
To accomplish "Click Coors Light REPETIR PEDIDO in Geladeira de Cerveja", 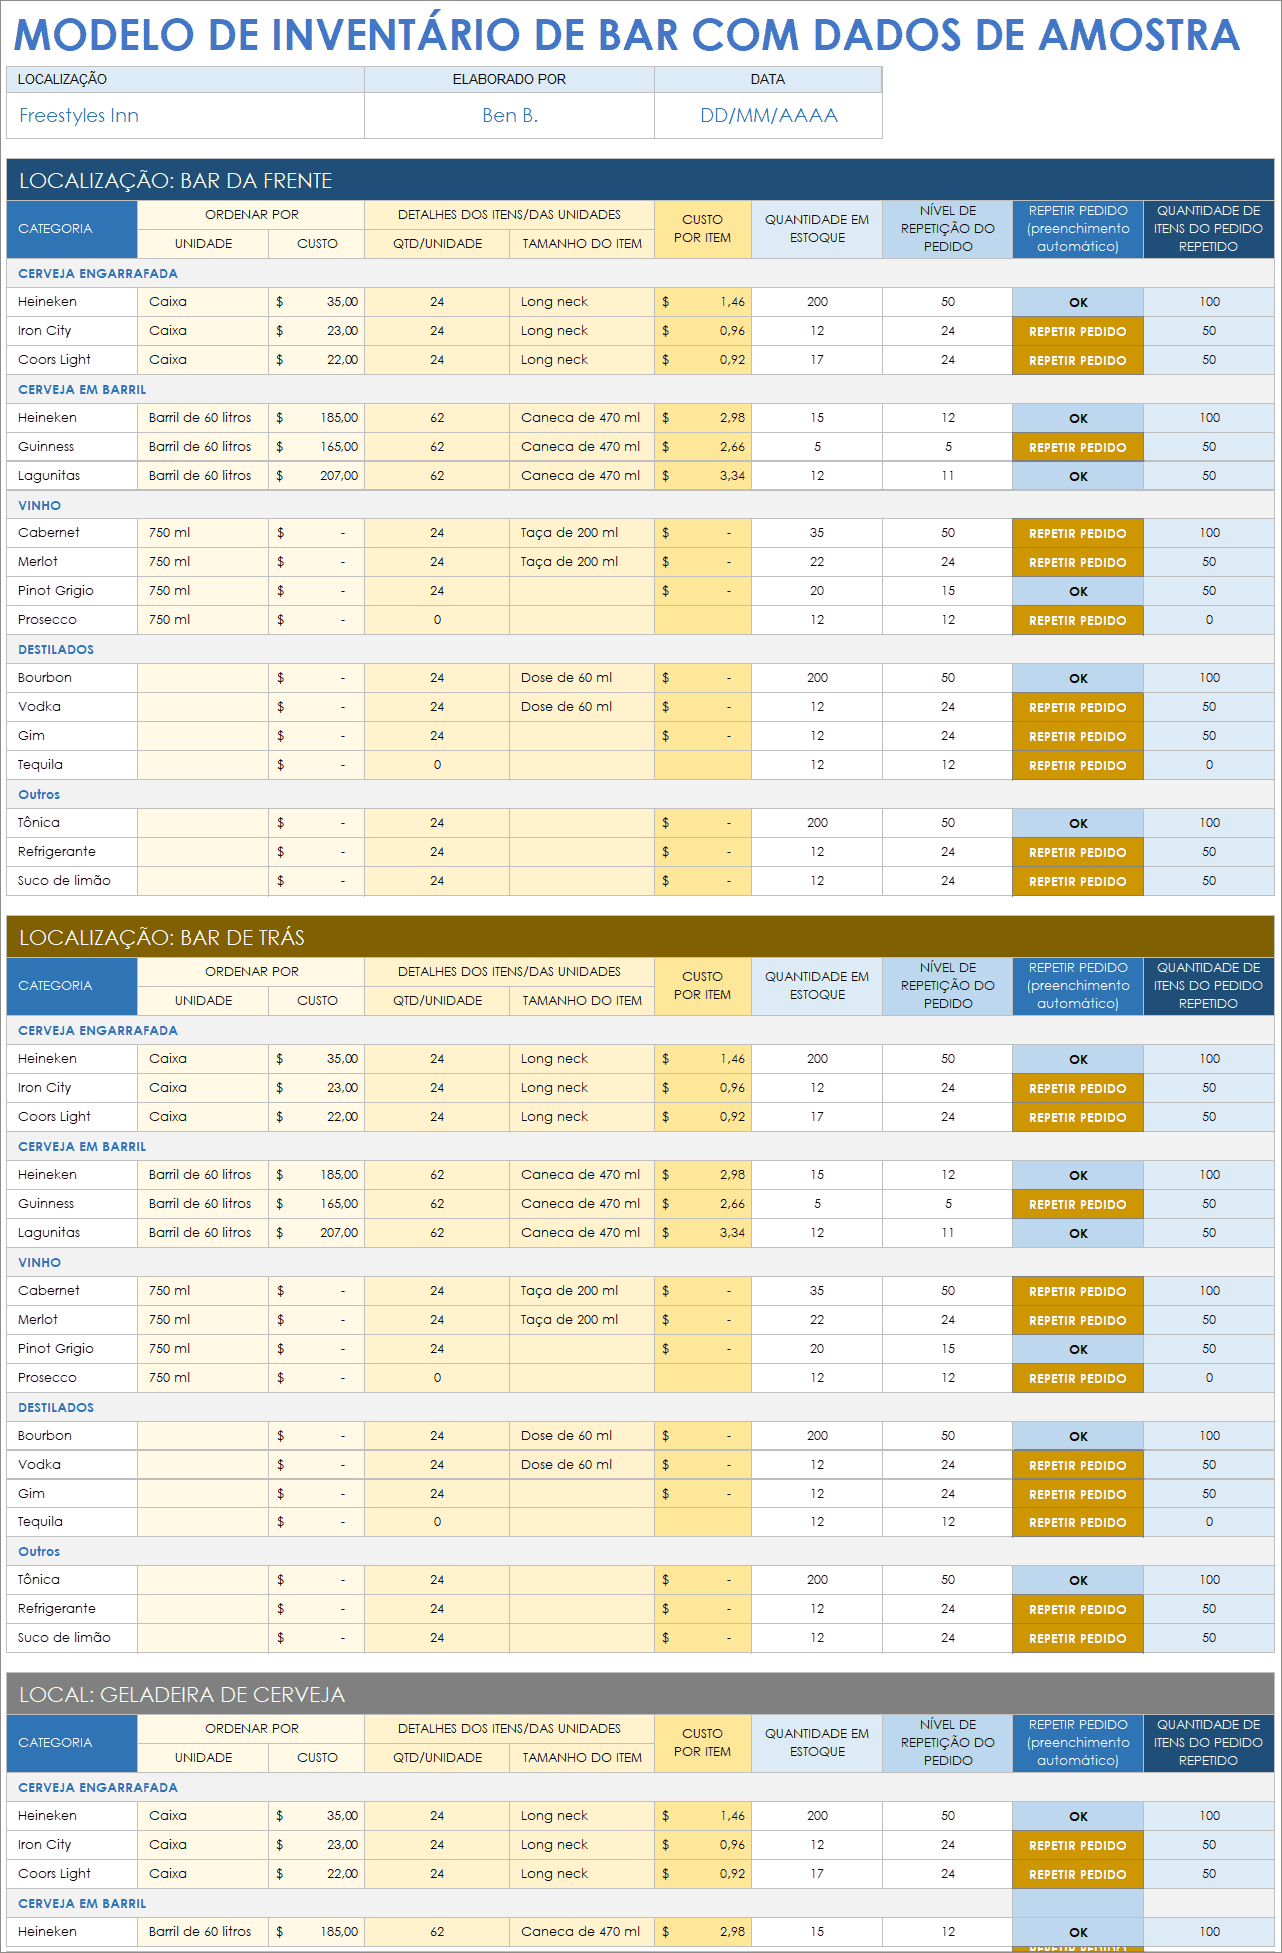I will pos(1078,1874).
